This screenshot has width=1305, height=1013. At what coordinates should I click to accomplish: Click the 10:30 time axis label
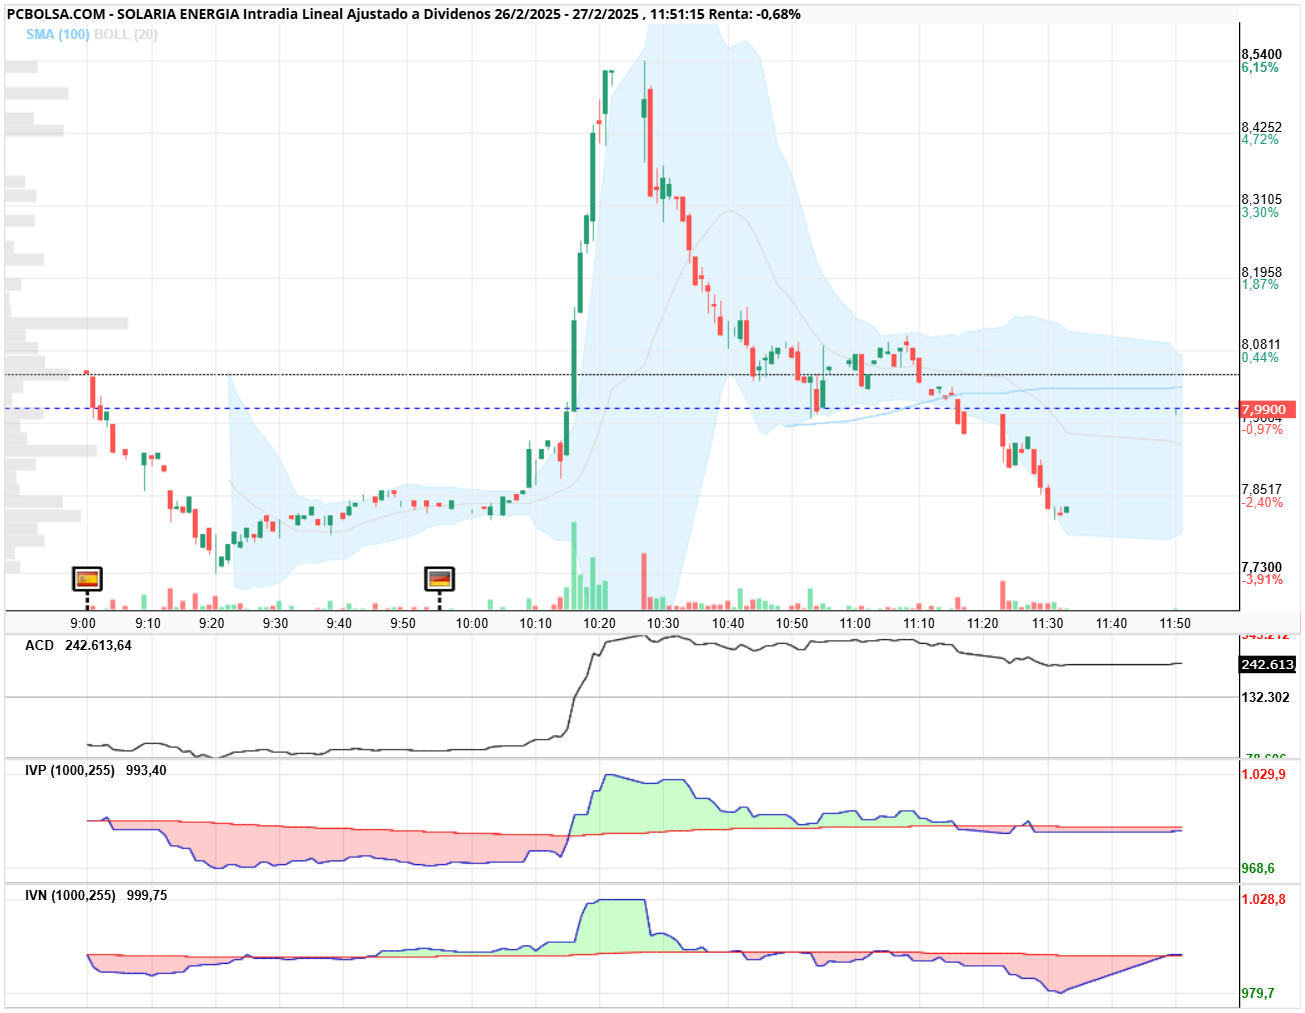pos(663,623)
